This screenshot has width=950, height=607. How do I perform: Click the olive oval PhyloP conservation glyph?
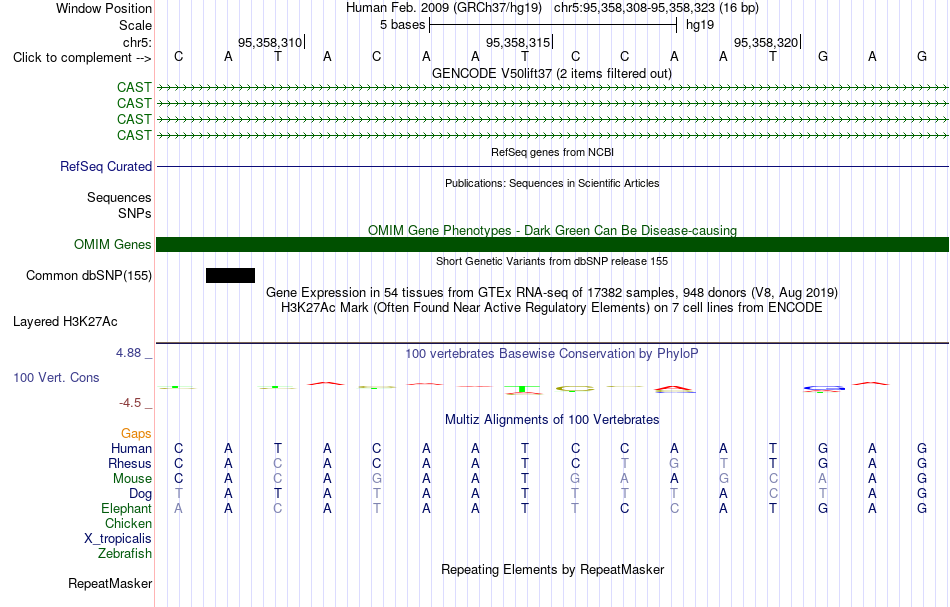(575, 389)
